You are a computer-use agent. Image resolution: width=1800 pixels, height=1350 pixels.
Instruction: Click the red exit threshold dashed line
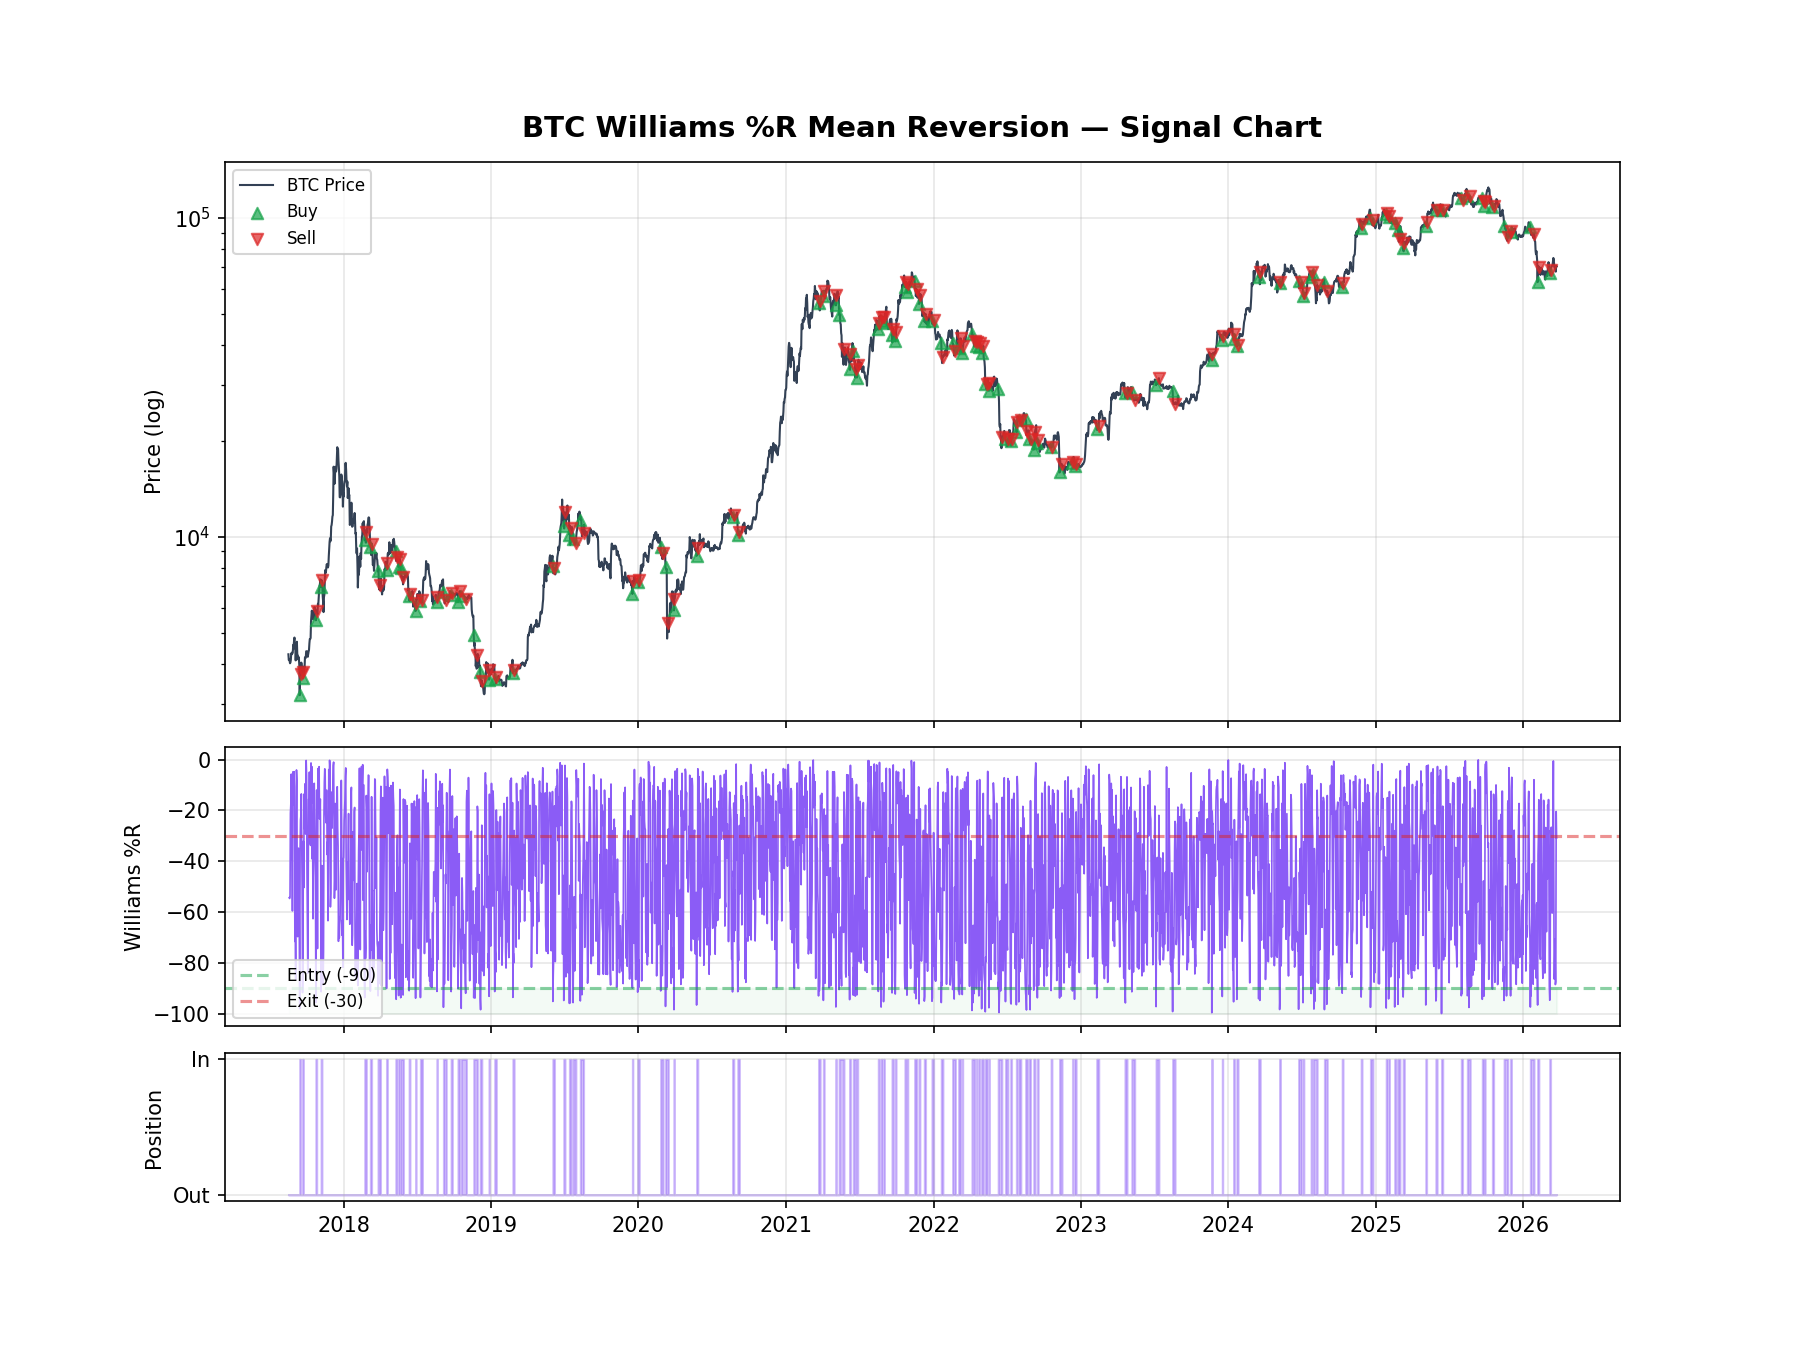pyautogui.click(x=1100, y=836)
